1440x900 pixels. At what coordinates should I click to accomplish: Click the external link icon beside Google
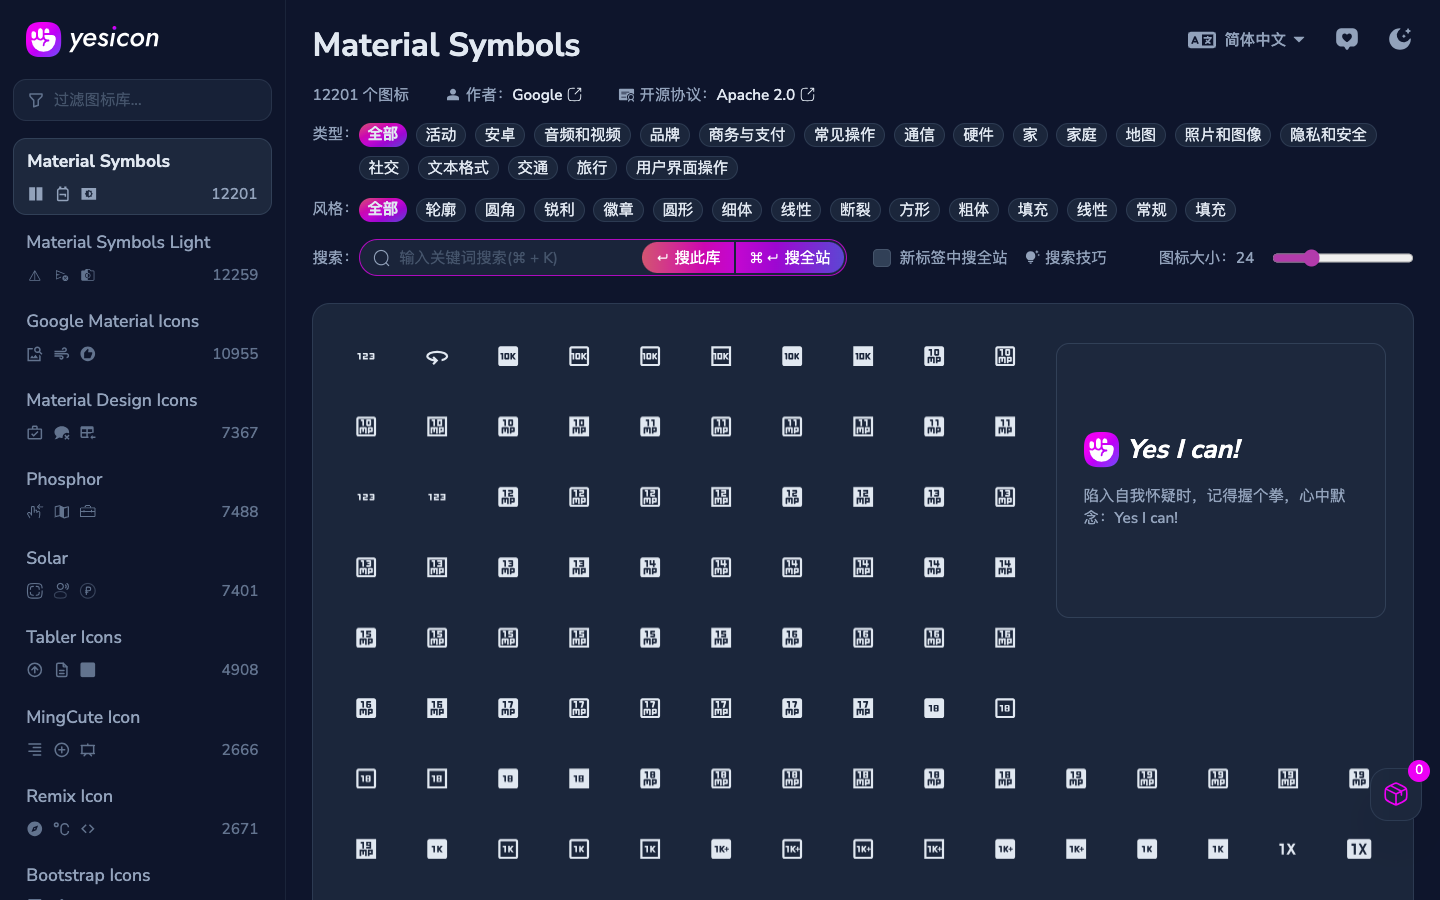pyautogui.click(x=581, y=94)
